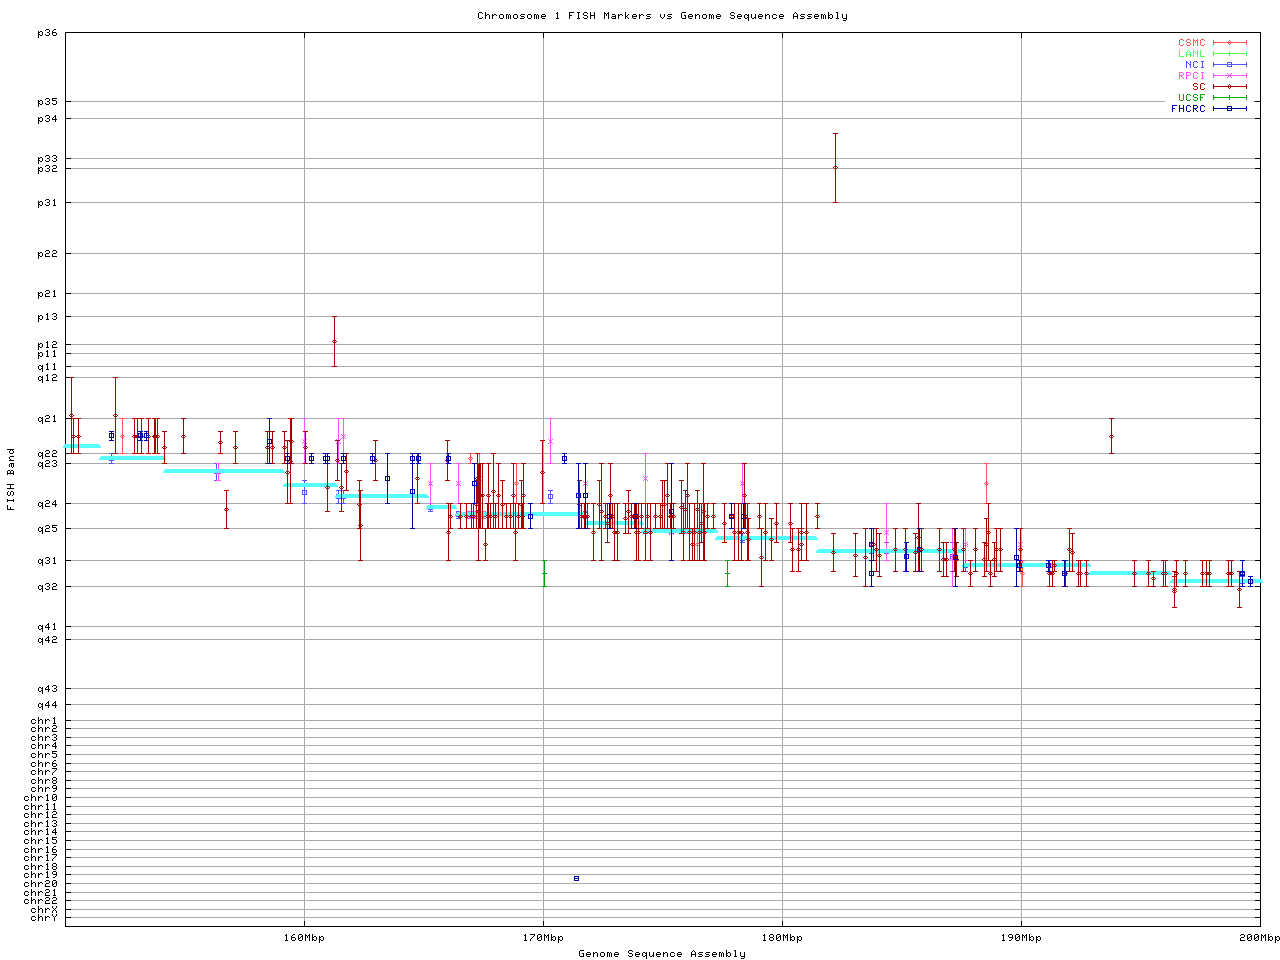
Task: Click the FHCRC legend square marker
Action: 1229,109
